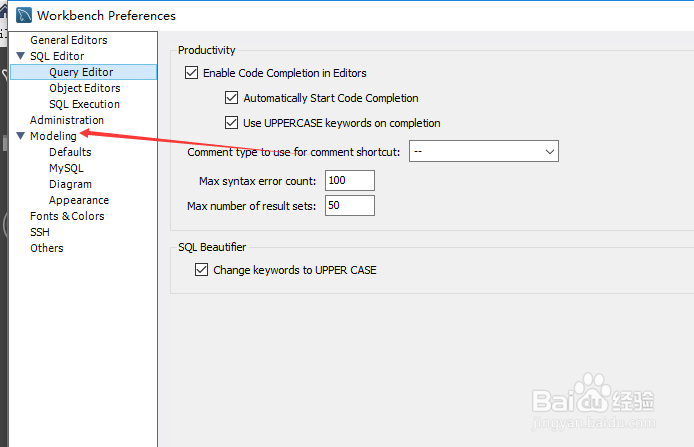Select the MySQL item under Modeling
694x447 pixels.
(x=66, y=168)
